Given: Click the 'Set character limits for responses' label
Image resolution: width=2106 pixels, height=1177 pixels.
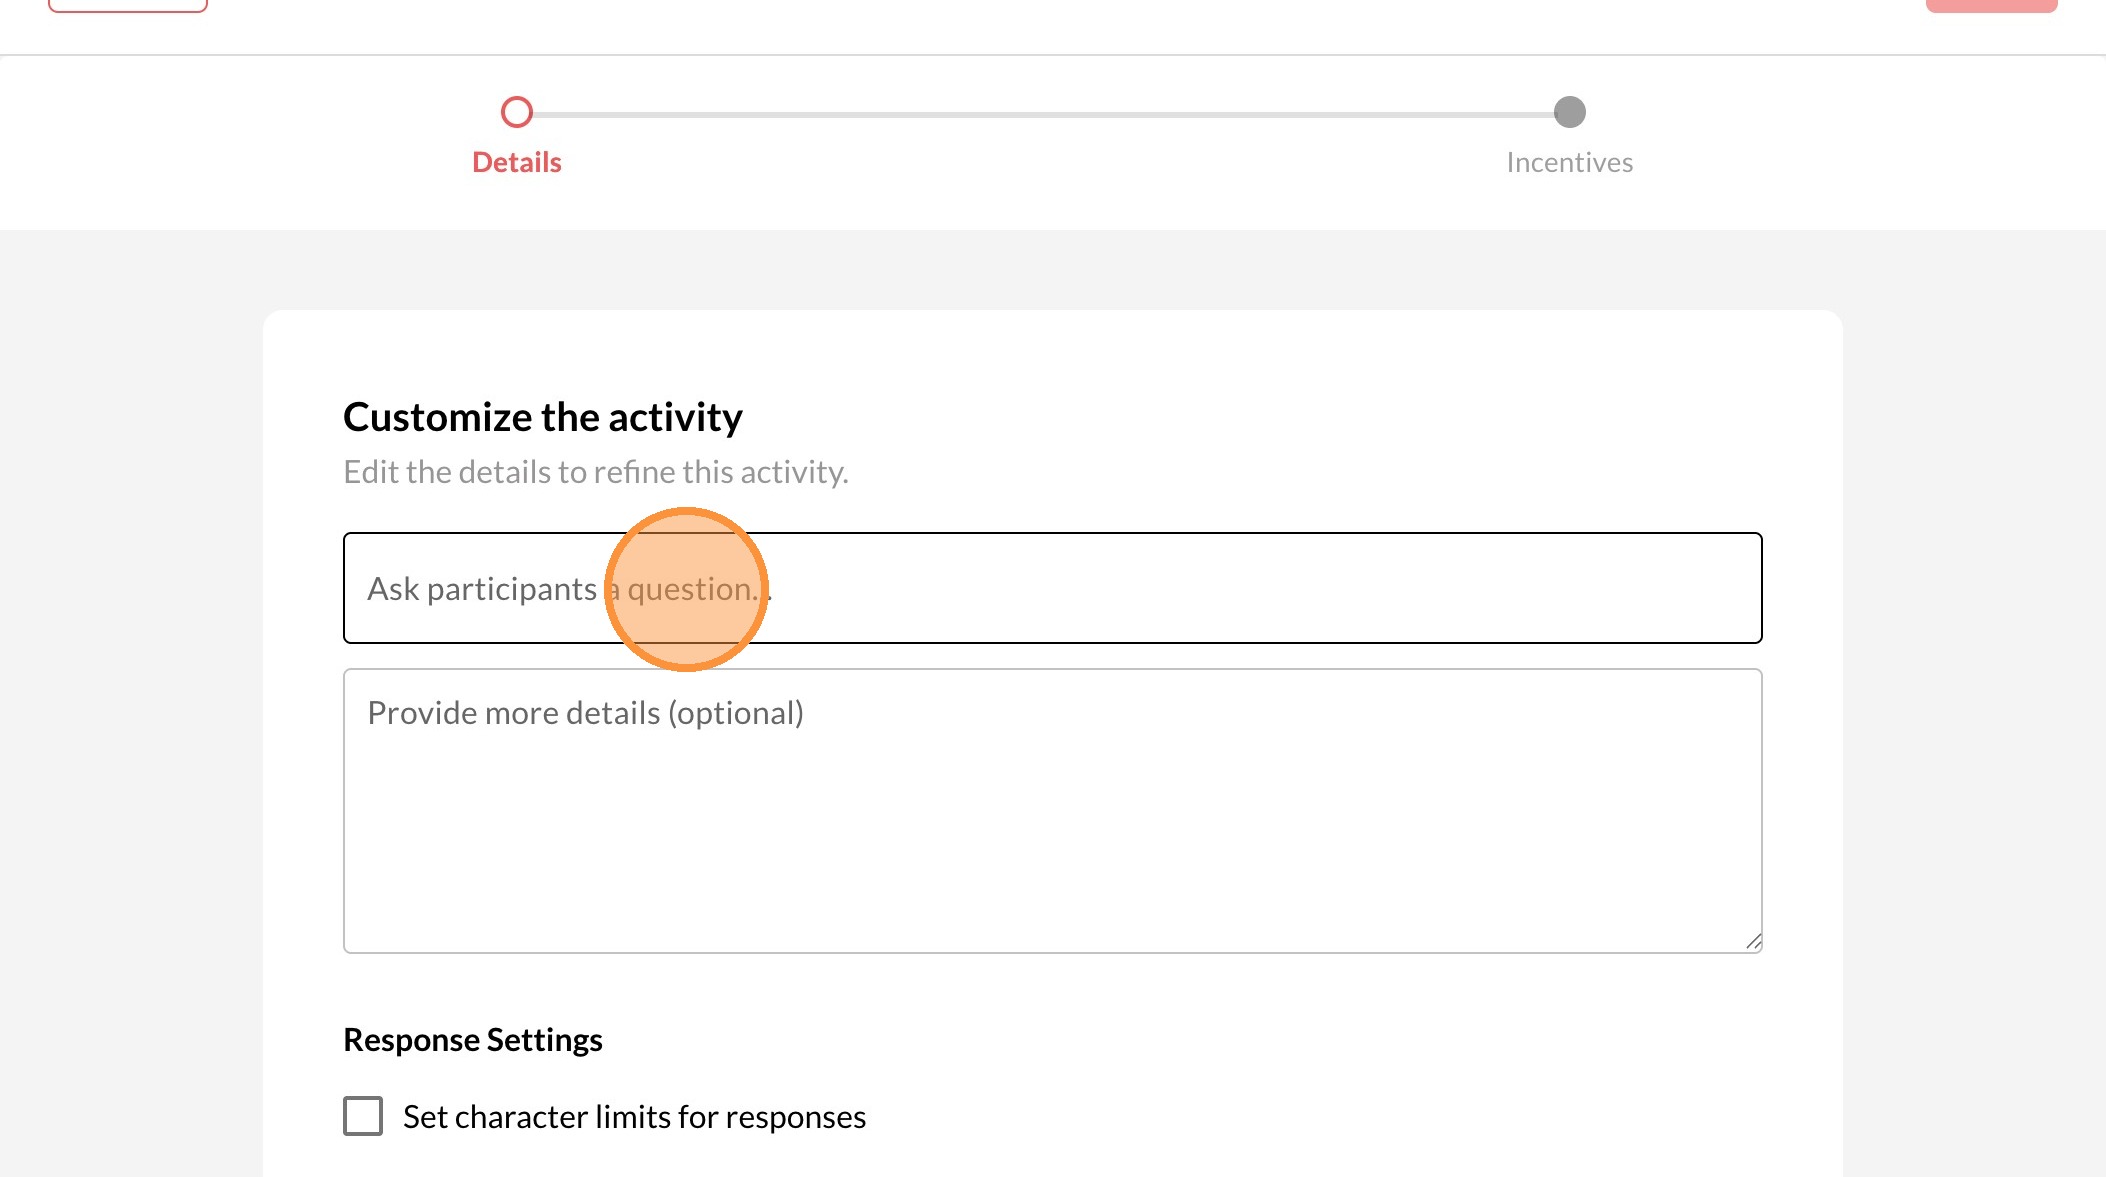Looking at the screenshot, I should tap(634, 1117).
